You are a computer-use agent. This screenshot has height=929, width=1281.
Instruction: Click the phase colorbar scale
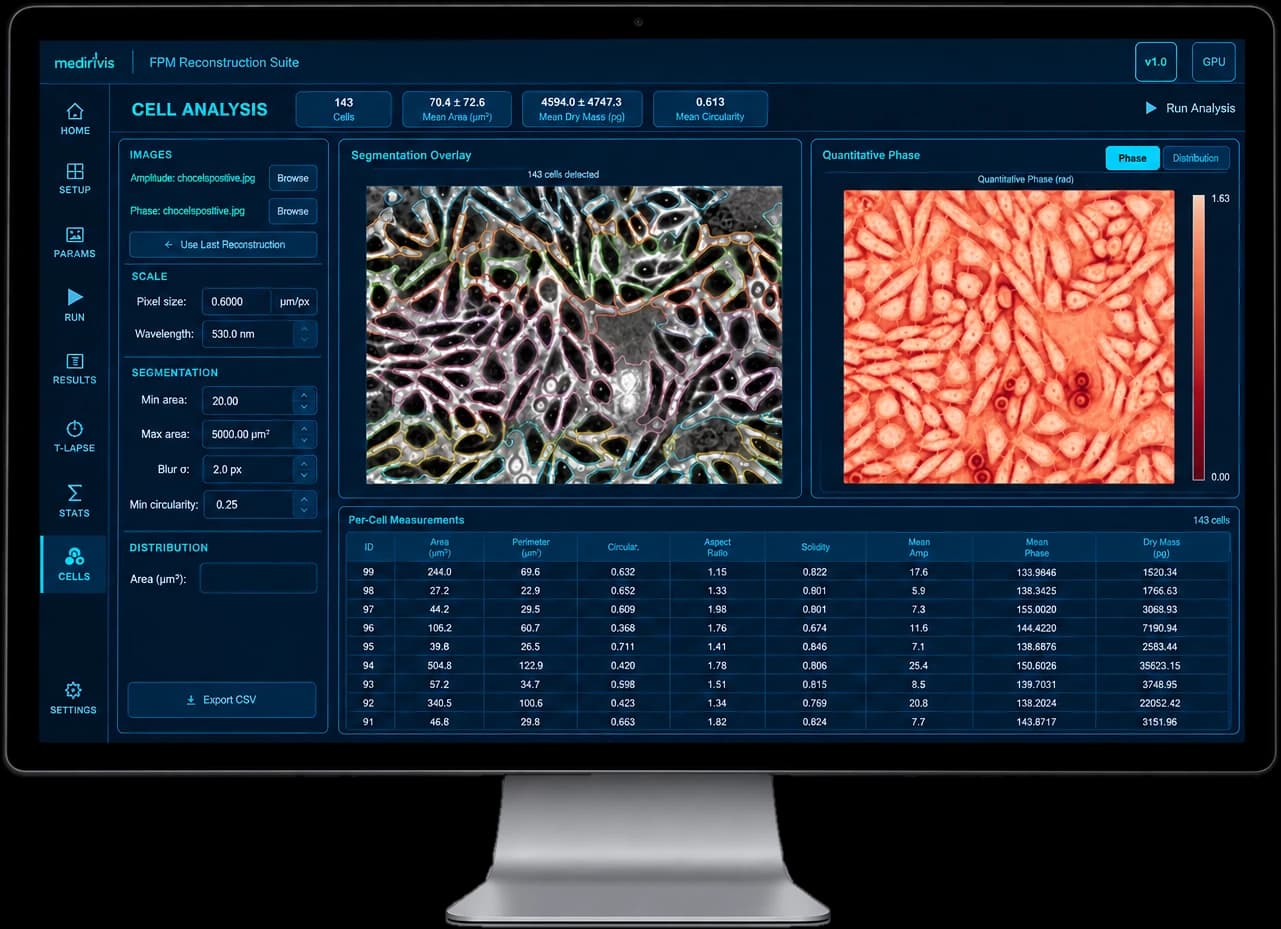[1198, 337]
